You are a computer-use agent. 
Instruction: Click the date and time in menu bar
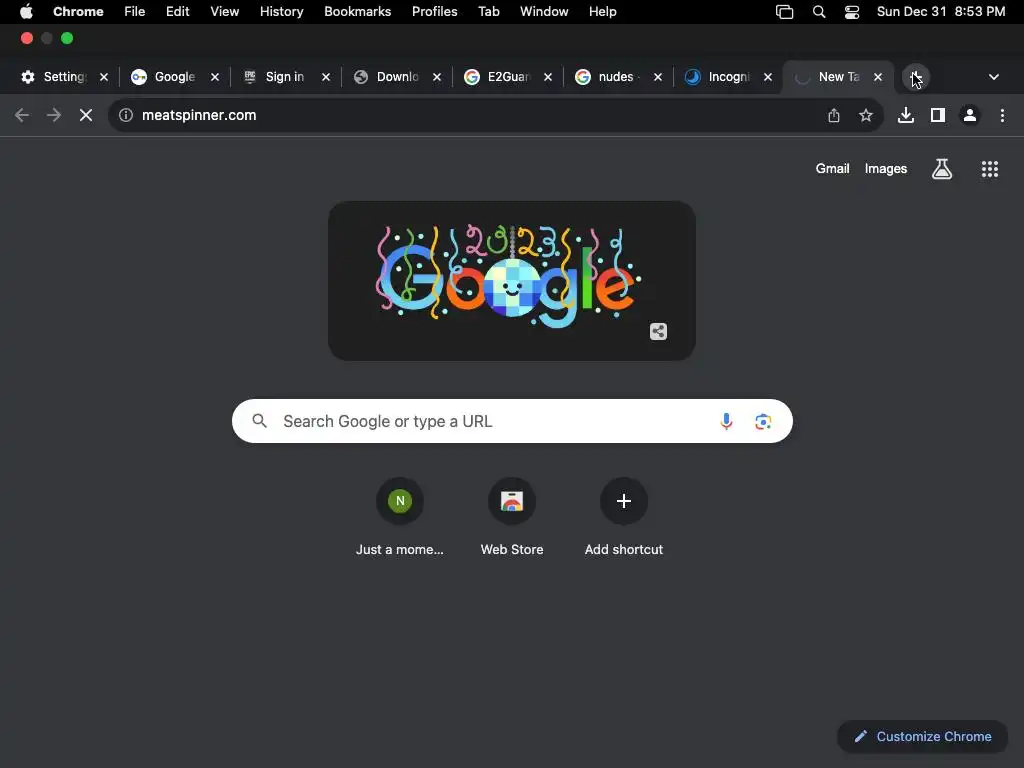pos(940,12)
